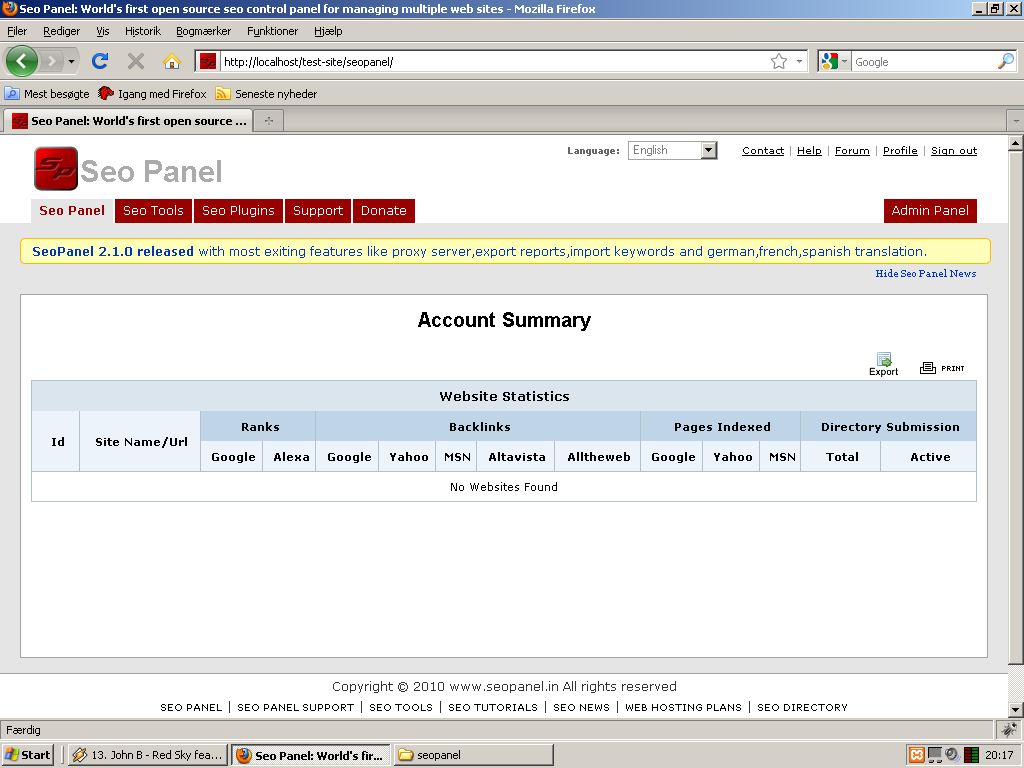This screenshot has width=1024, height=768.
Task: Click the tray clock showing 20:17
Action: click(999, 755)
